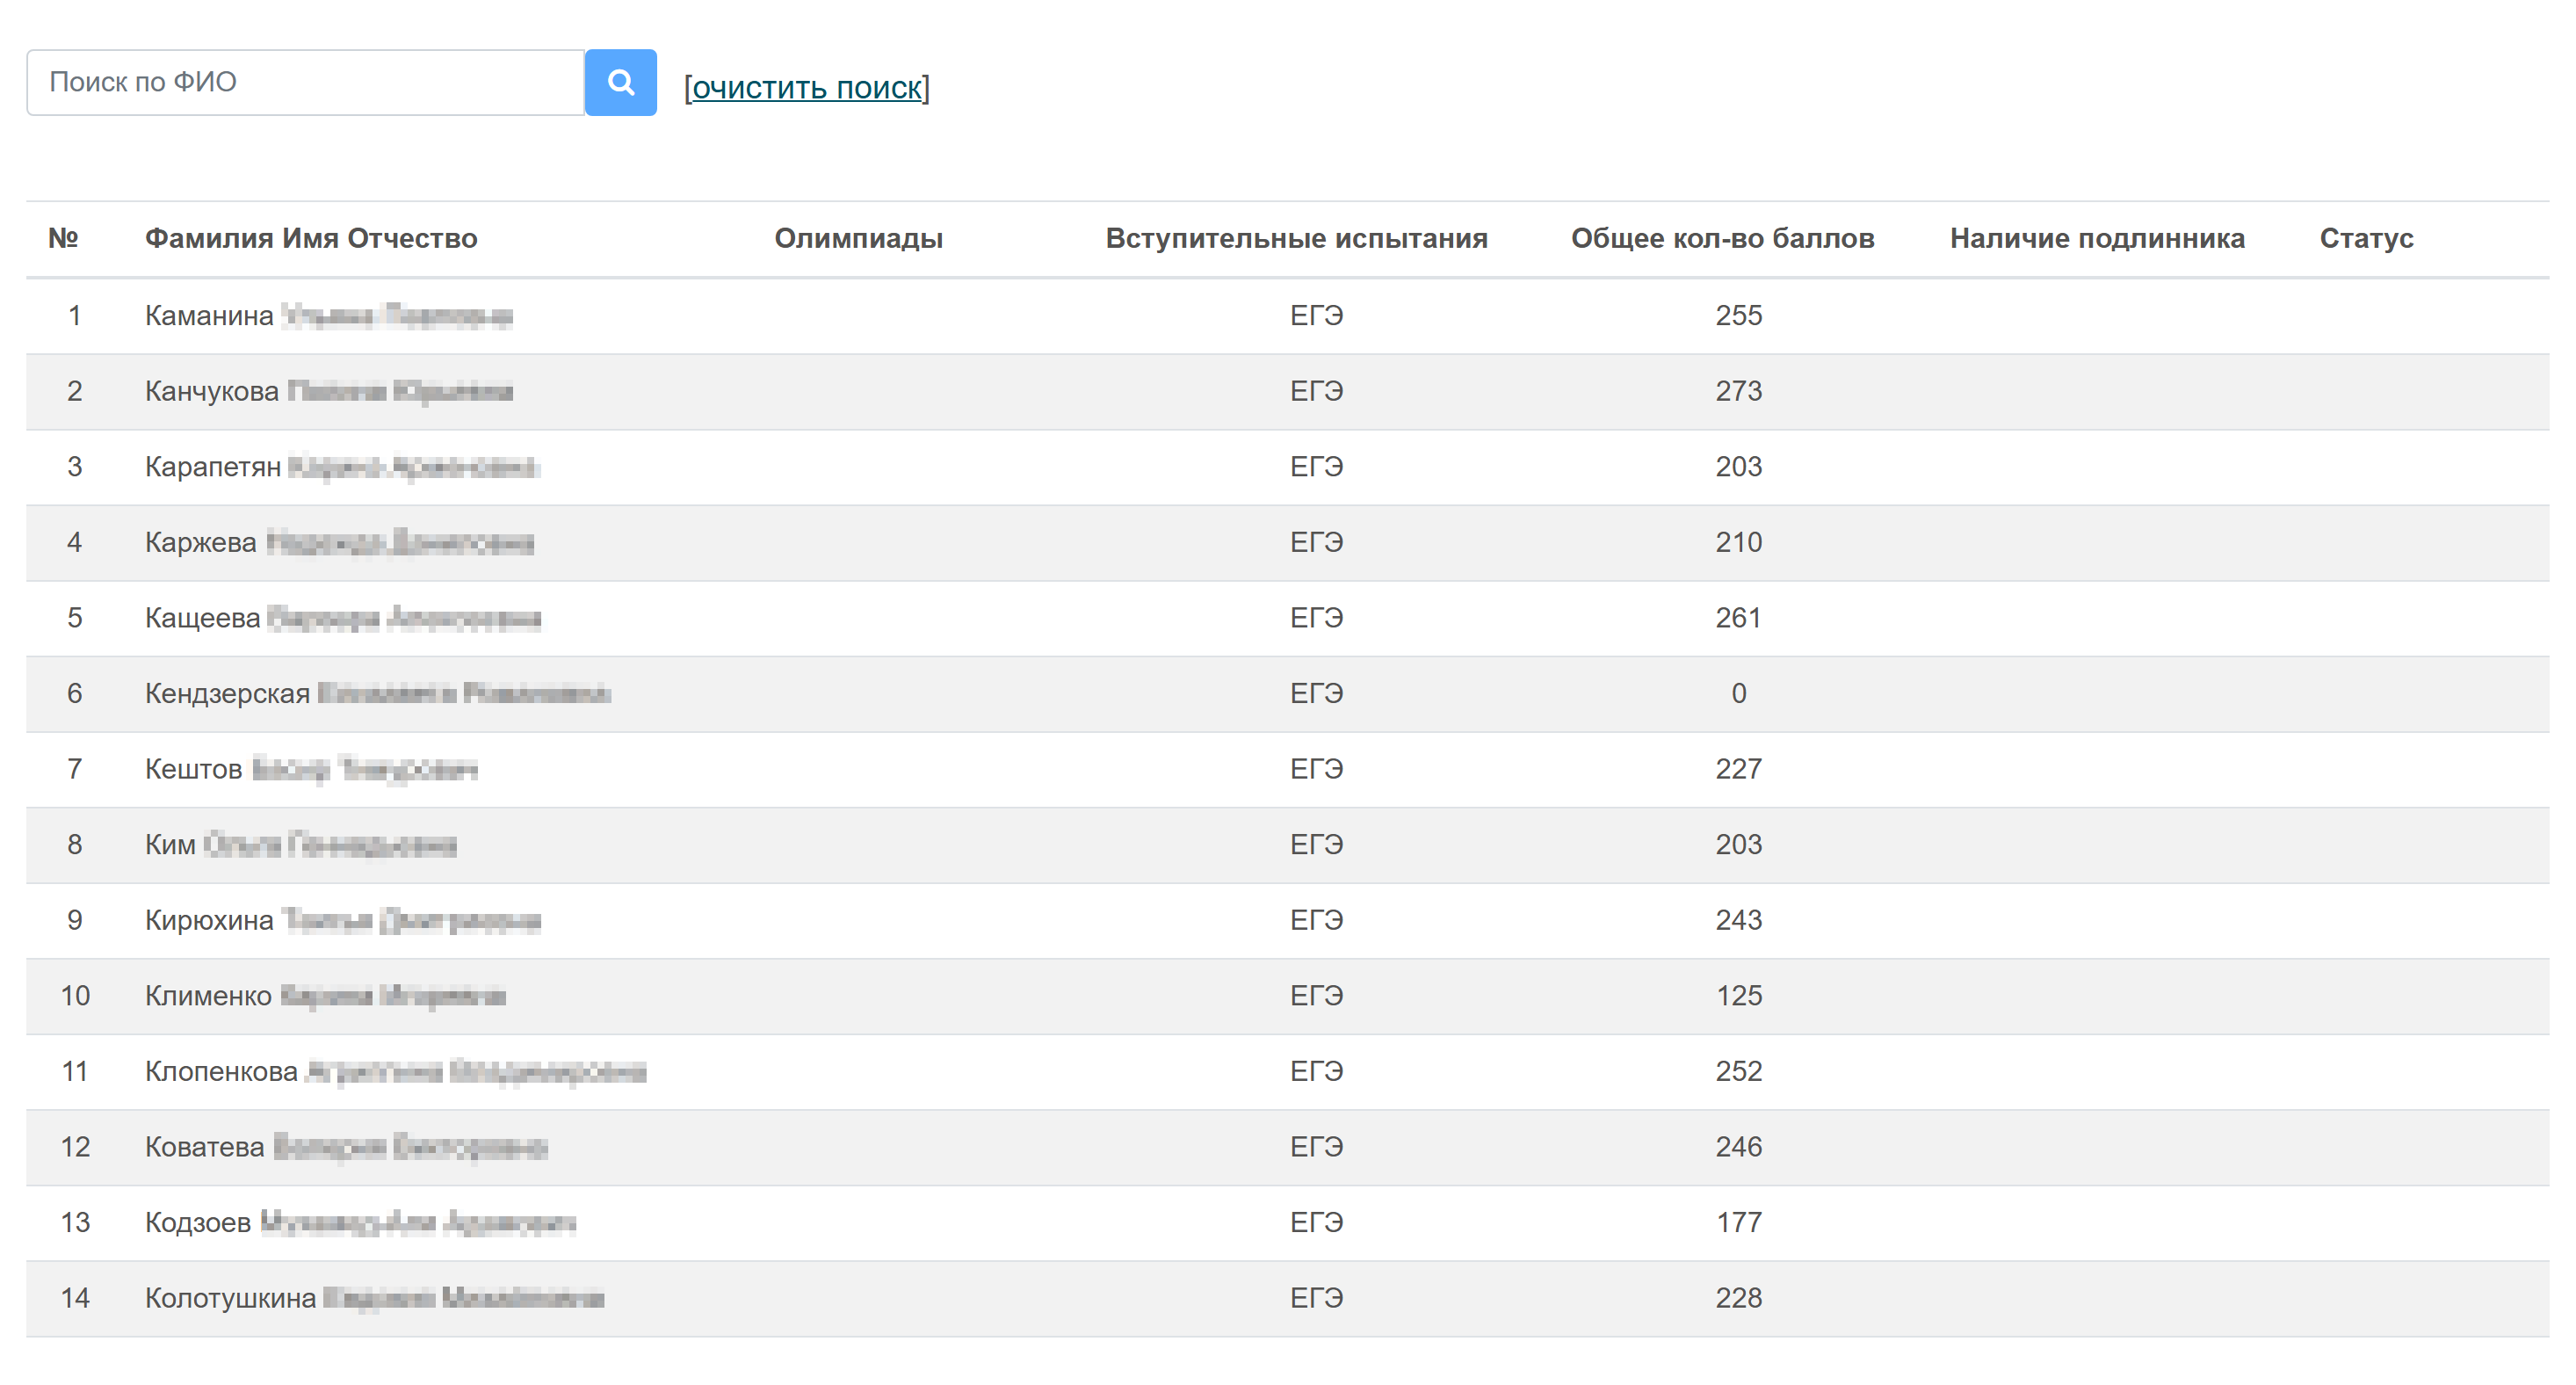Click score 243 in Кирюхина row
This screenshot has height=1385, width=2576.
(x=1738, y=920)
